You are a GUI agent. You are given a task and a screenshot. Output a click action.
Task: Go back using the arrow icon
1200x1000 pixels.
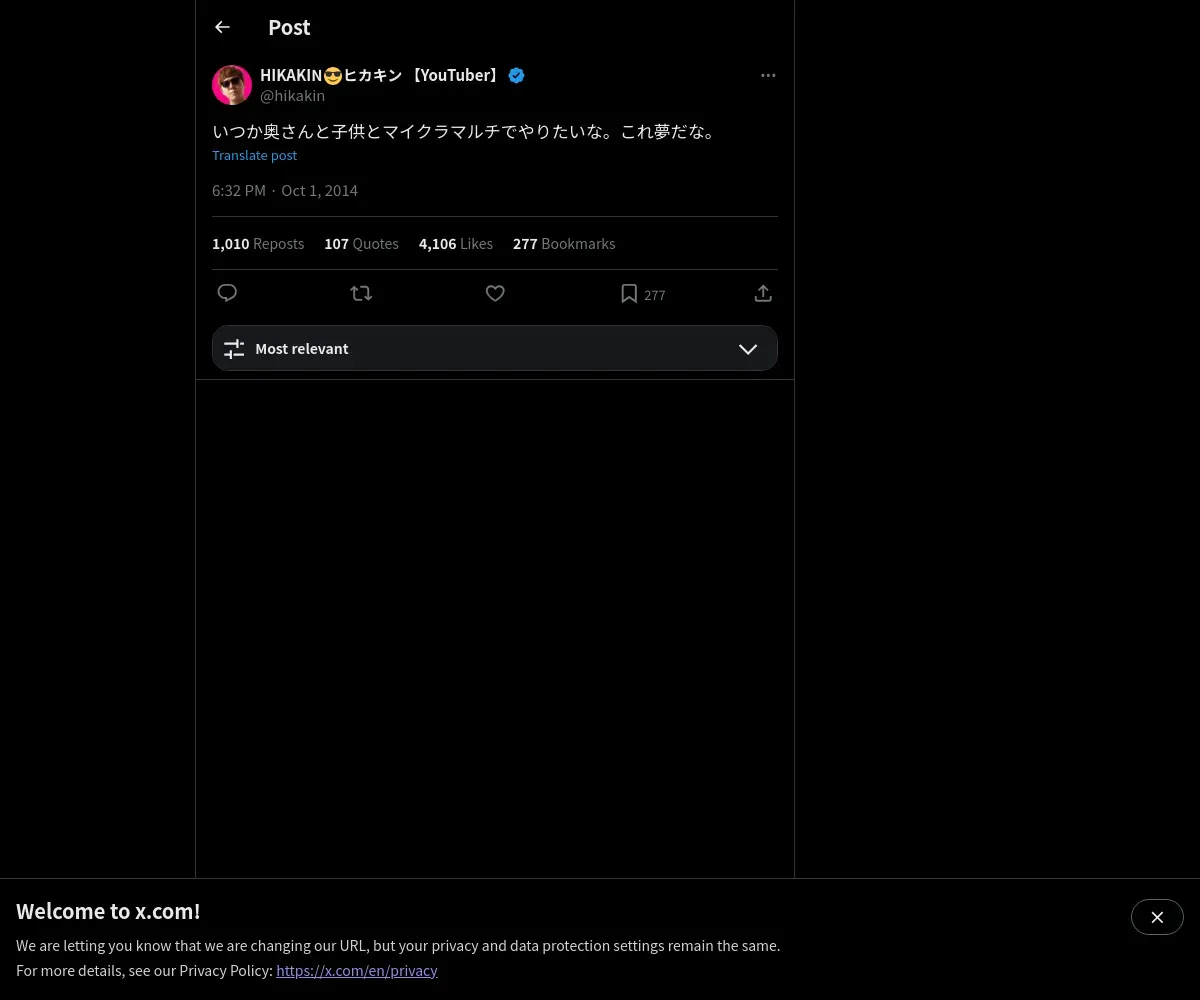222,27
